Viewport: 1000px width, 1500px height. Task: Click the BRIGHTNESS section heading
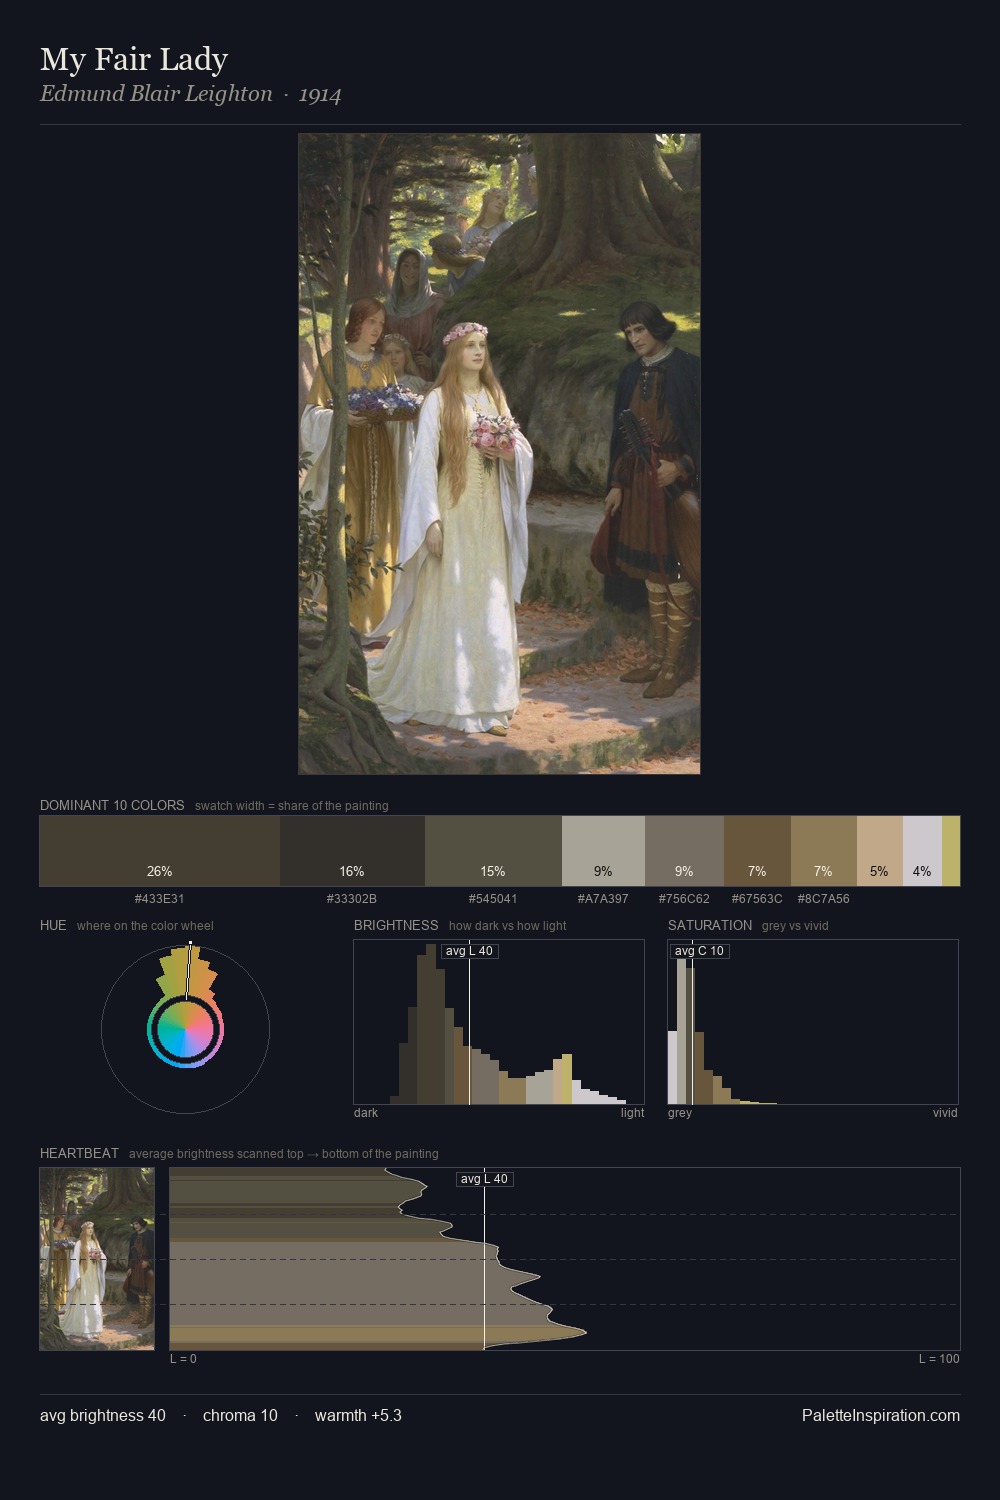pos(396,925)
